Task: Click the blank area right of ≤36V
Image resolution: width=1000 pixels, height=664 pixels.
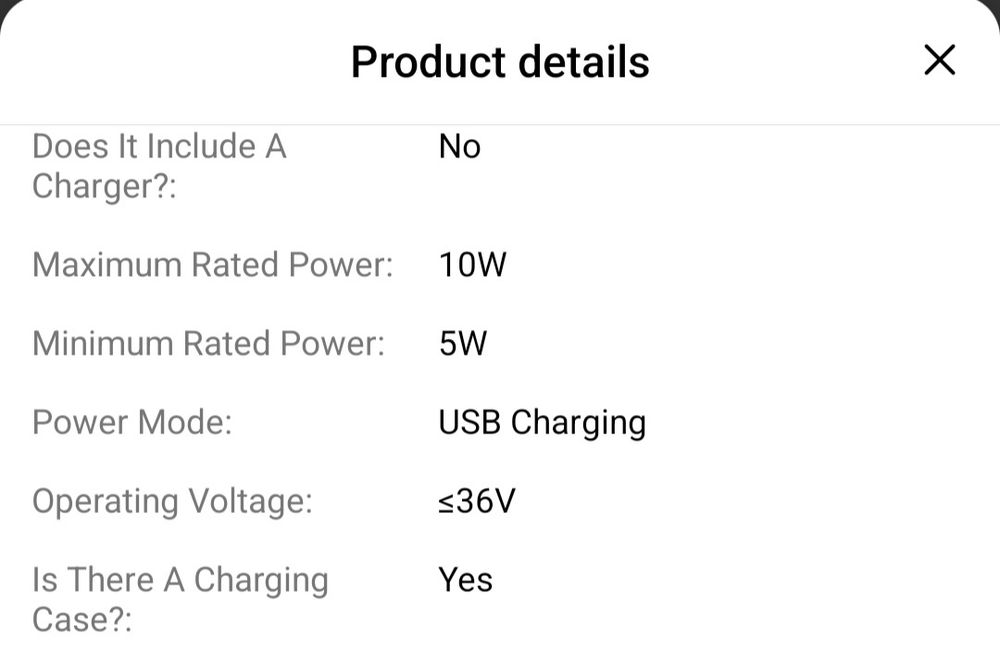Action: 750,501
